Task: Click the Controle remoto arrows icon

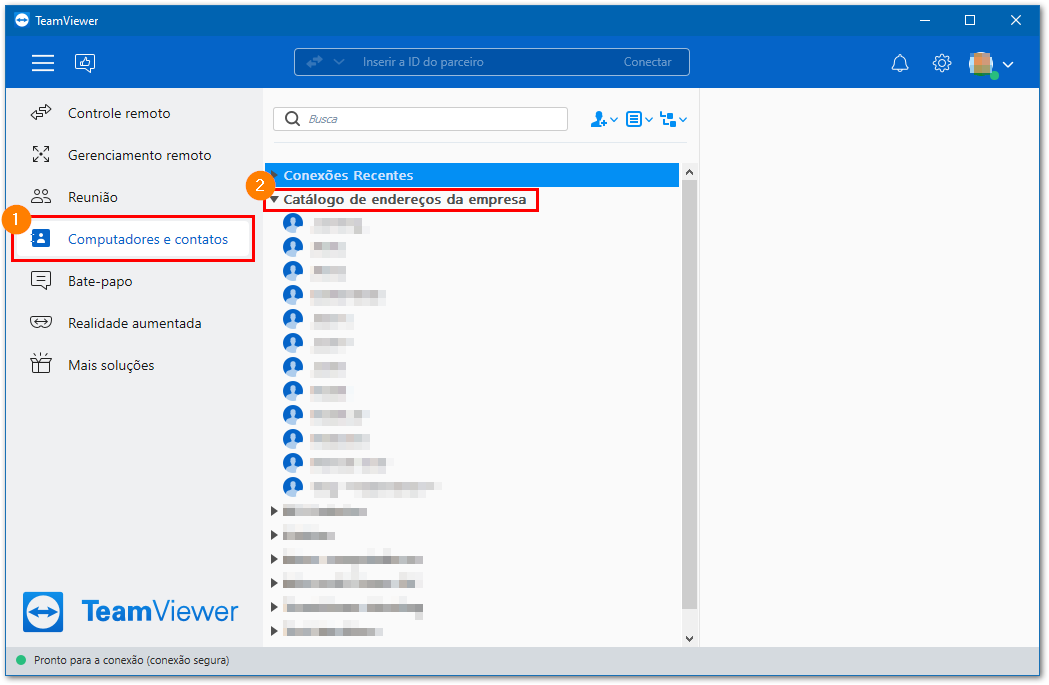Action: 41,112
